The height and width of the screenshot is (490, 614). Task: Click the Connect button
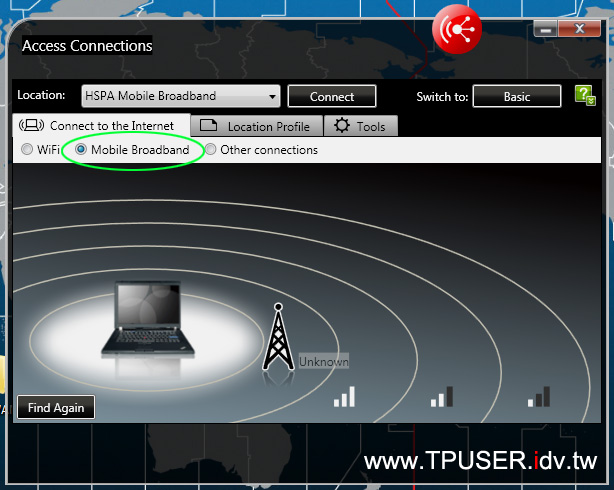(x=332, y=96)
